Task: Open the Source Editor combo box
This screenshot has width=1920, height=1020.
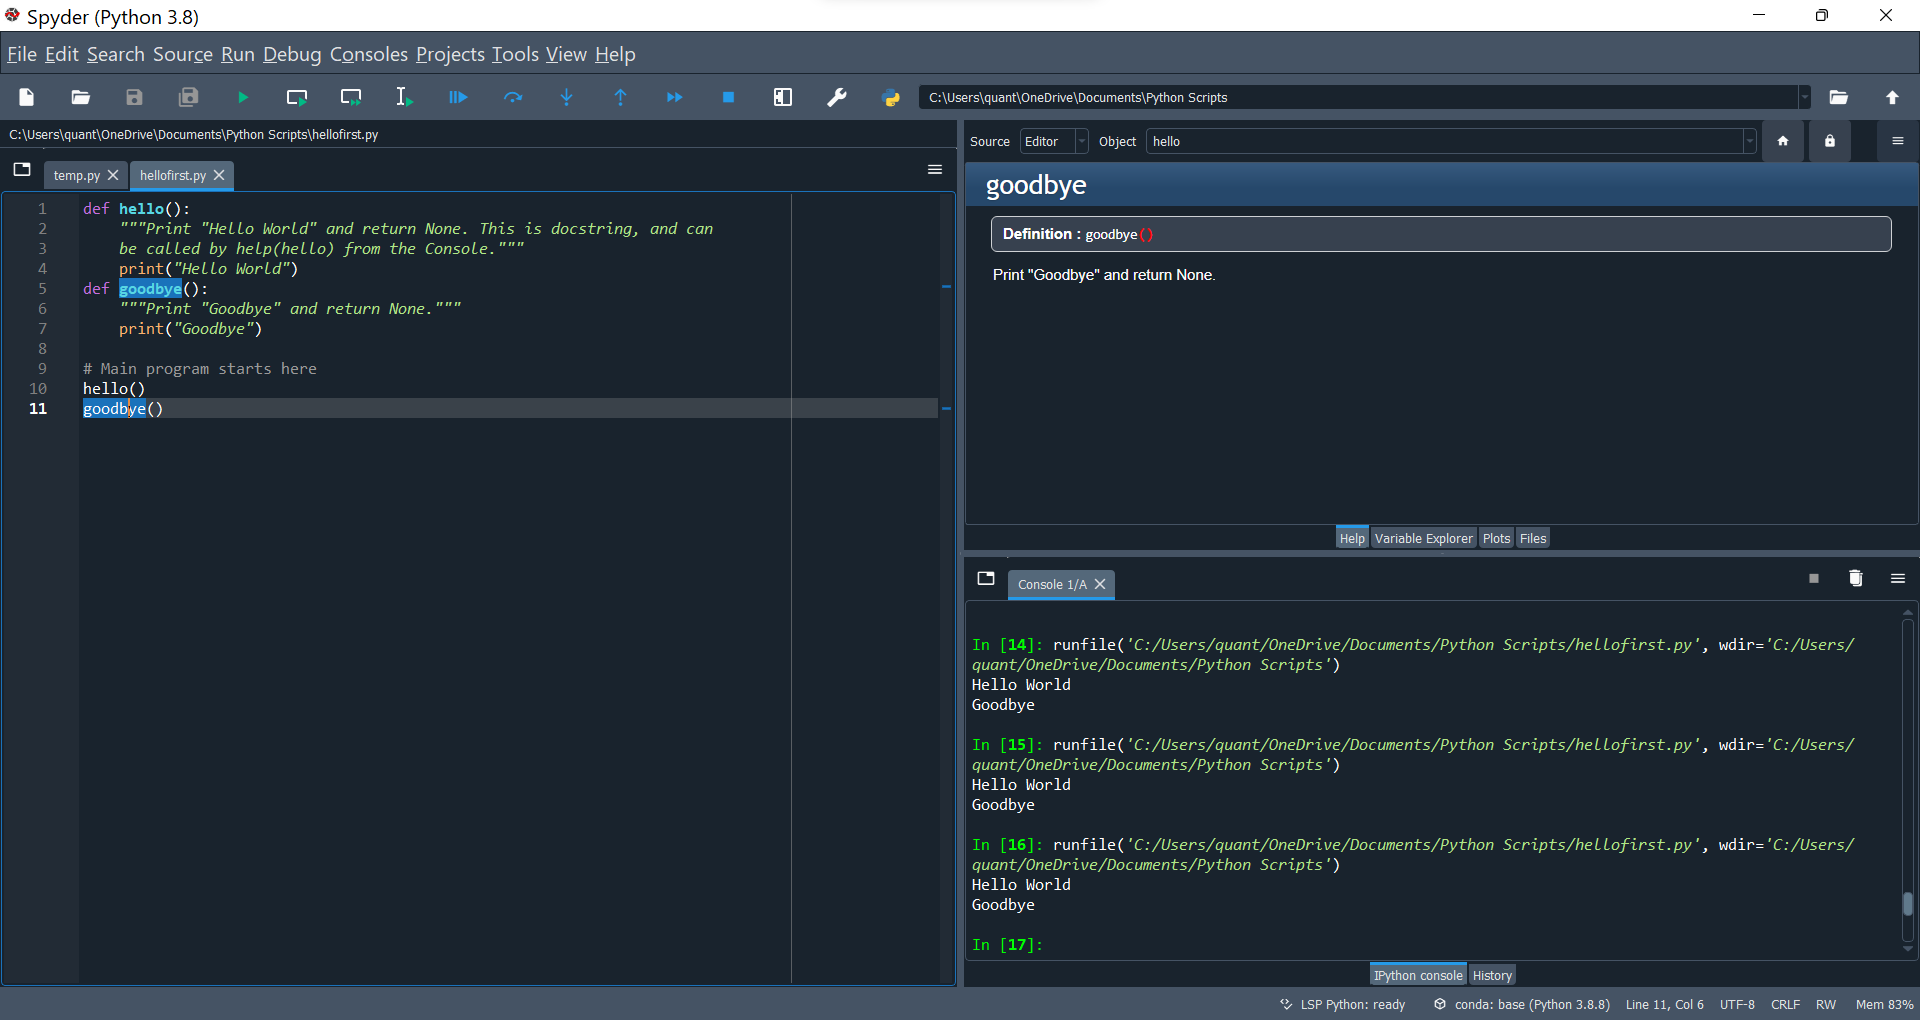Action: (1054, 141)
